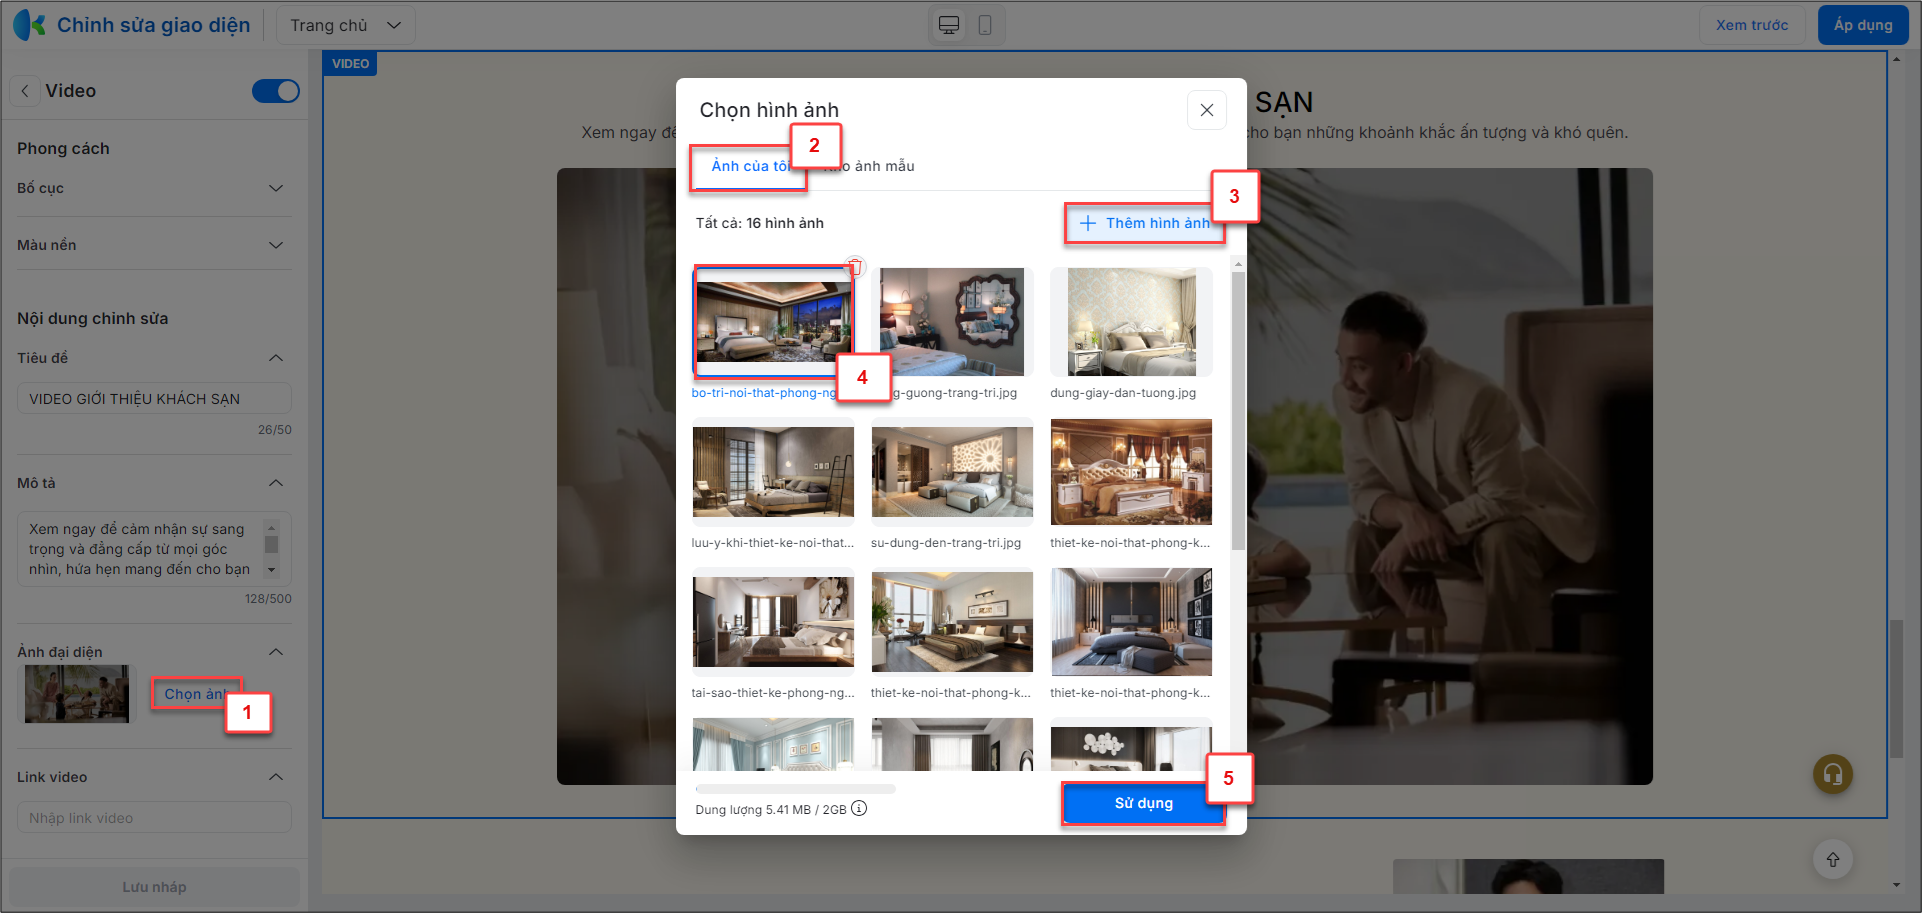Click the Chọn ảnh link
Screen dimensions: 1922x913
pyautogui.click(x=195, y=694)
